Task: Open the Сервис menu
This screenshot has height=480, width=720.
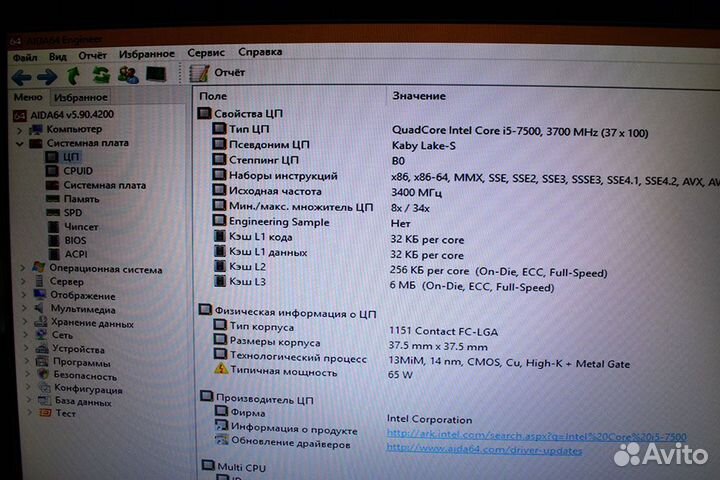Action: (206, 53)
